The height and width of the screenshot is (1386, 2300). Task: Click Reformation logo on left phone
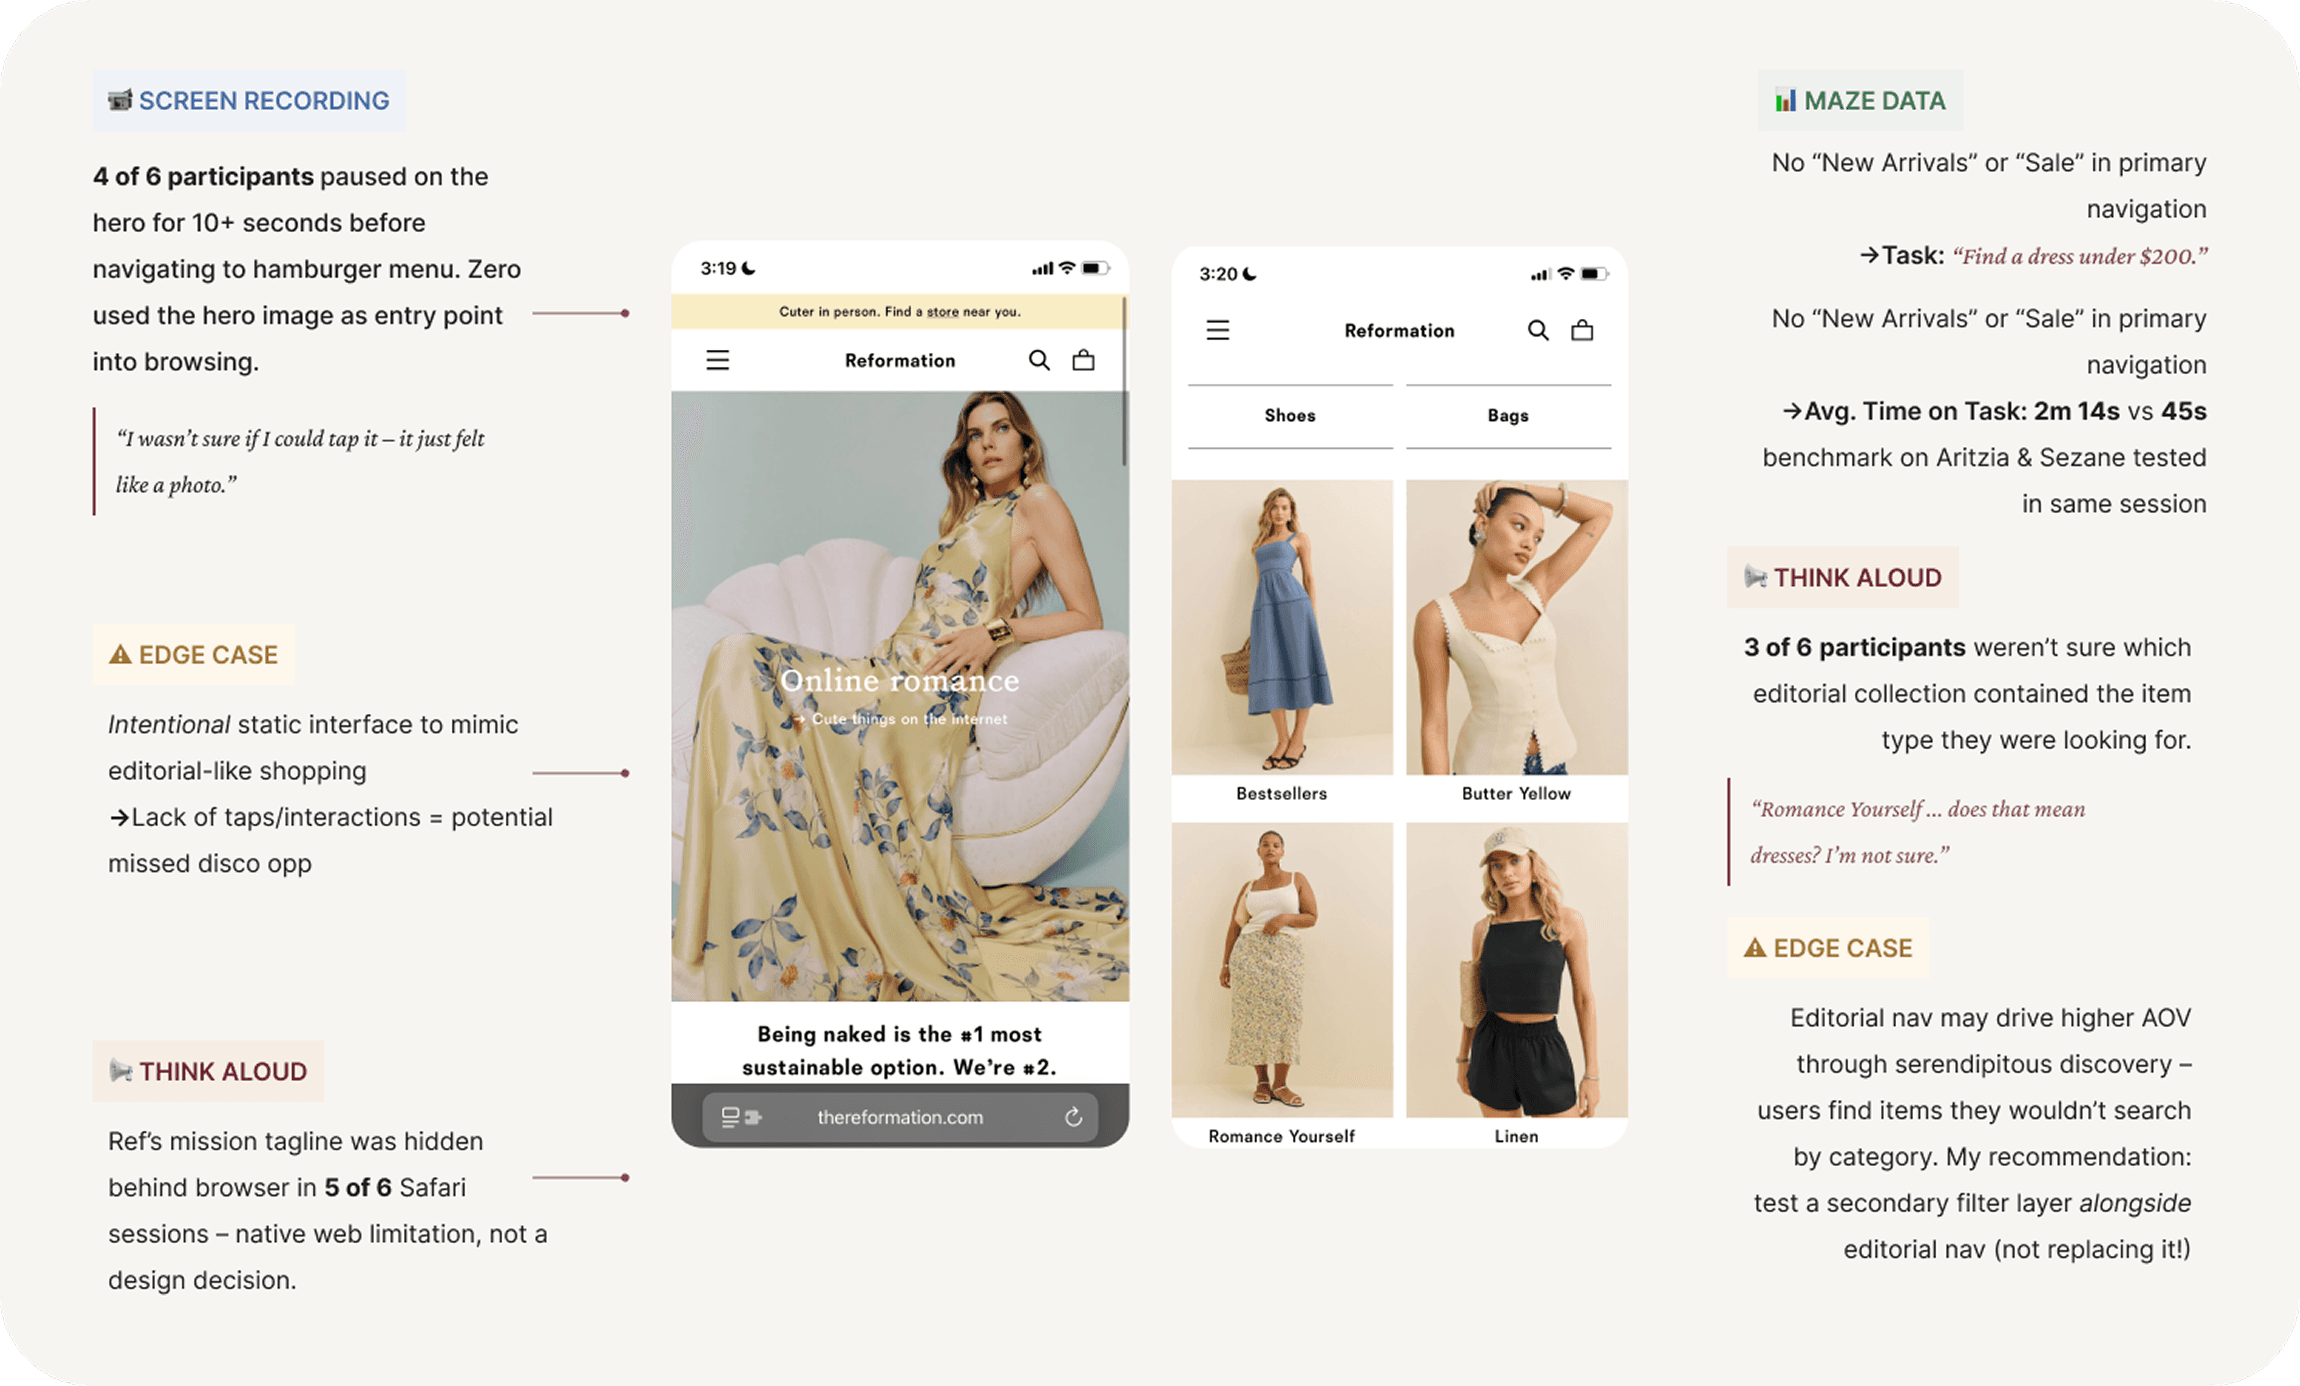[x=899, y=360]
